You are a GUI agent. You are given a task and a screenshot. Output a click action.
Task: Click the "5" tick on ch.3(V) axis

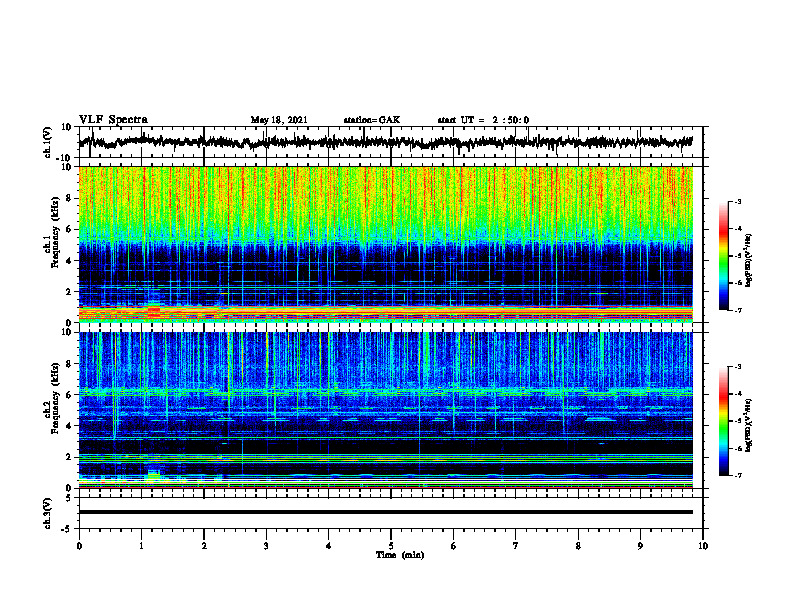point(70,498)
